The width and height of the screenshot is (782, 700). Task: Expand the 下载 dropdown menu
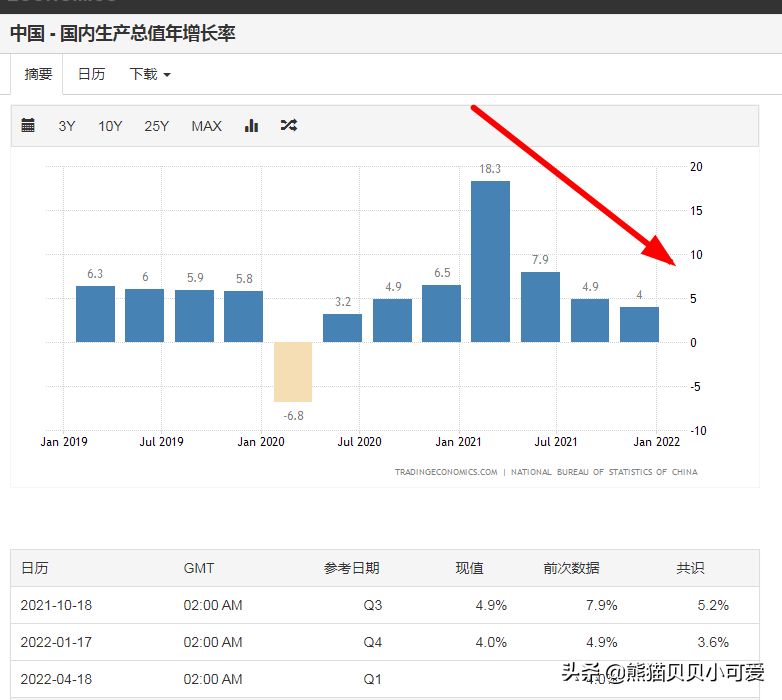[x=150, y=74]
